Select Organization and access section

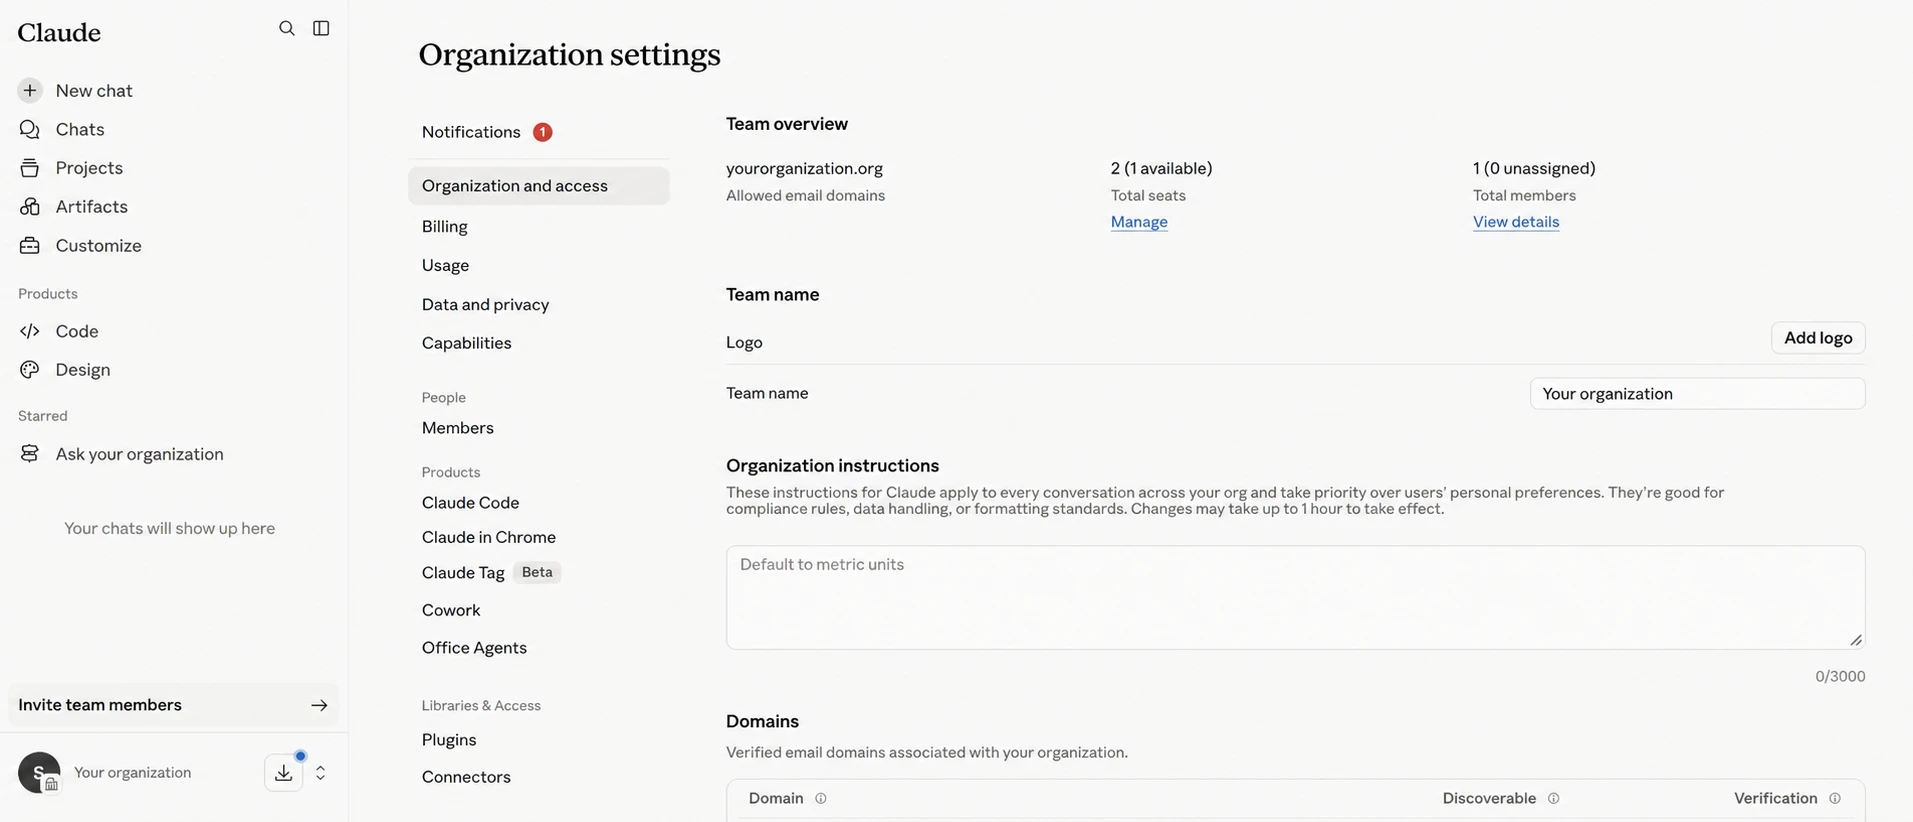539,186
